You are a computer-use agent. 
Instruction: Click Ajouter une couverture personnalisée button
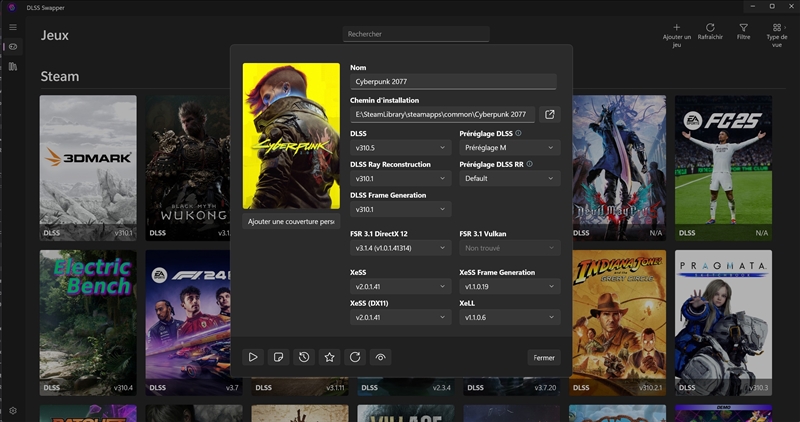291,221
